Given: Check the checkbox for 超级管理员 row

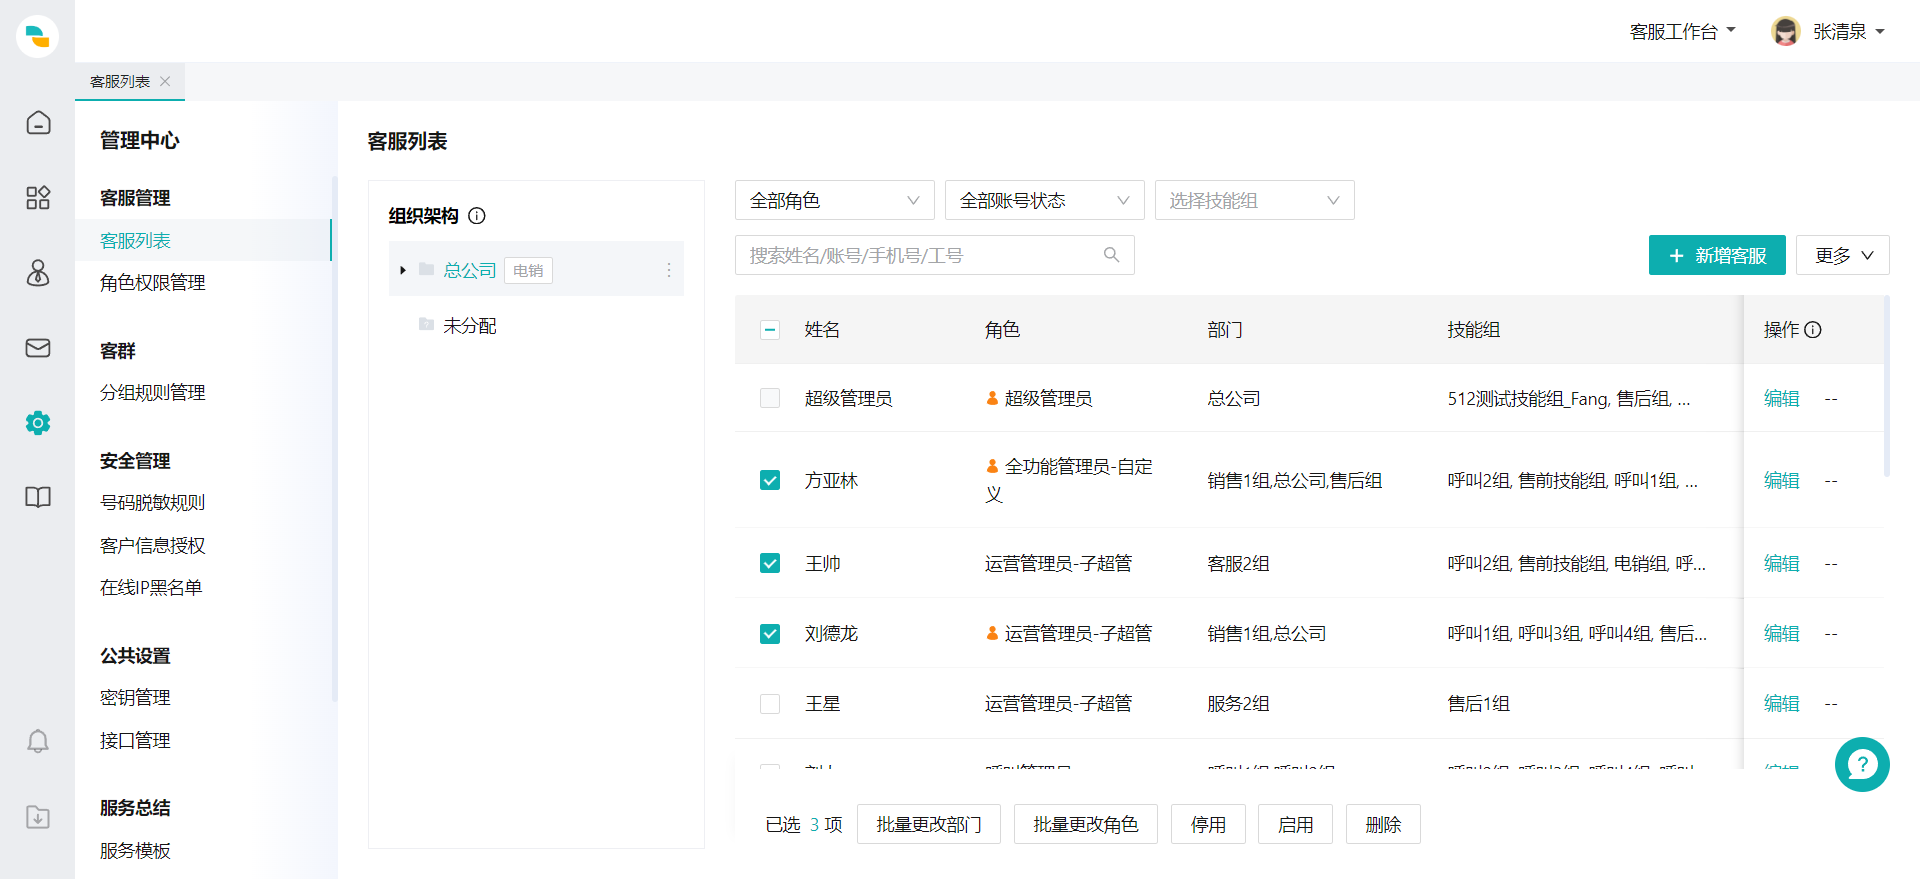Looking at the screenshot, I should [770, 398].
